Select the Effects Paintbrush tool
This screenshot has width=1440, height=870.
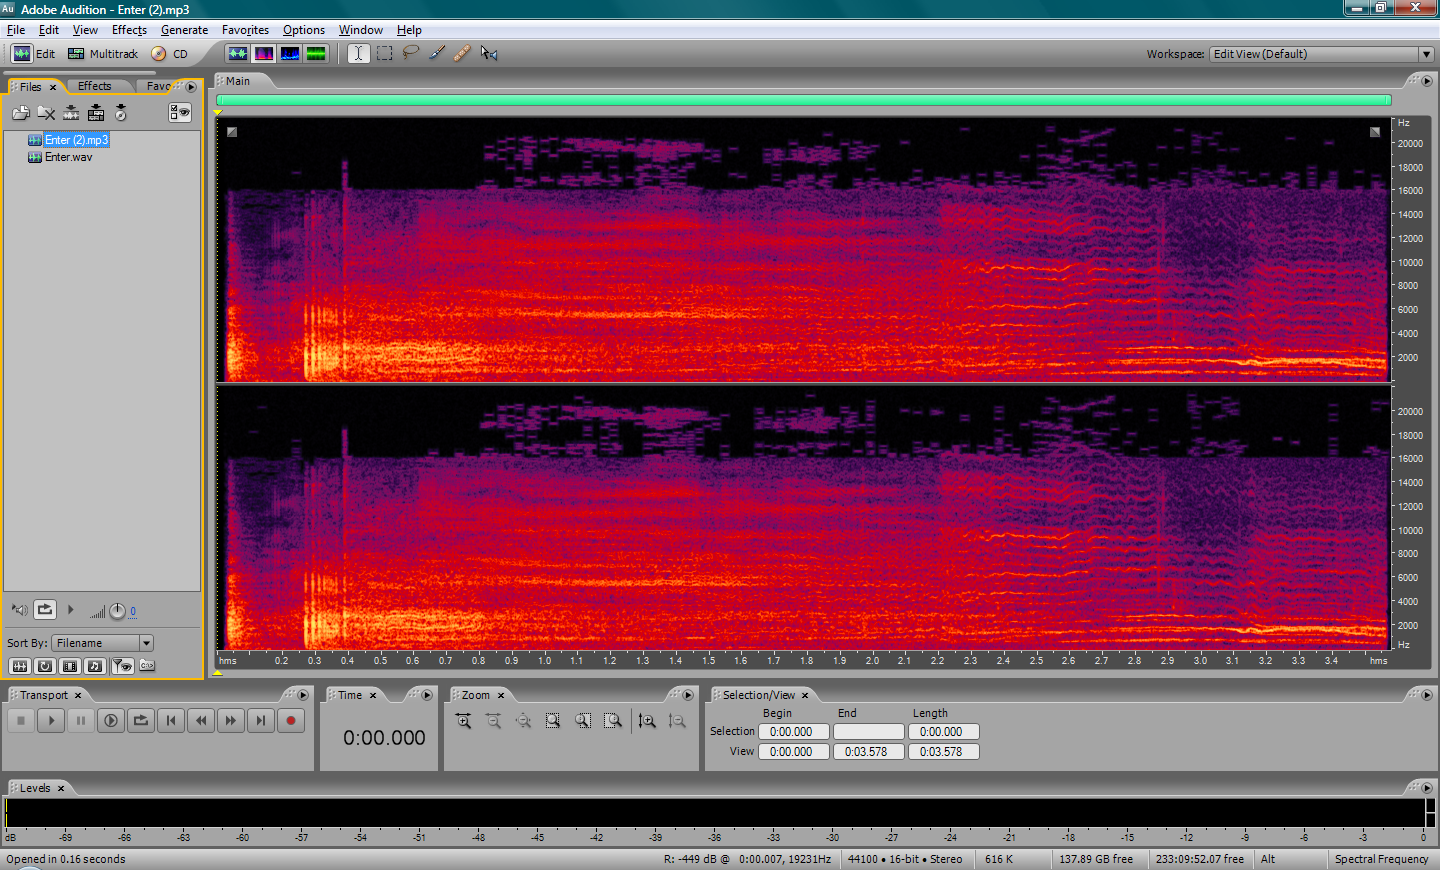(x=437, y=54)
